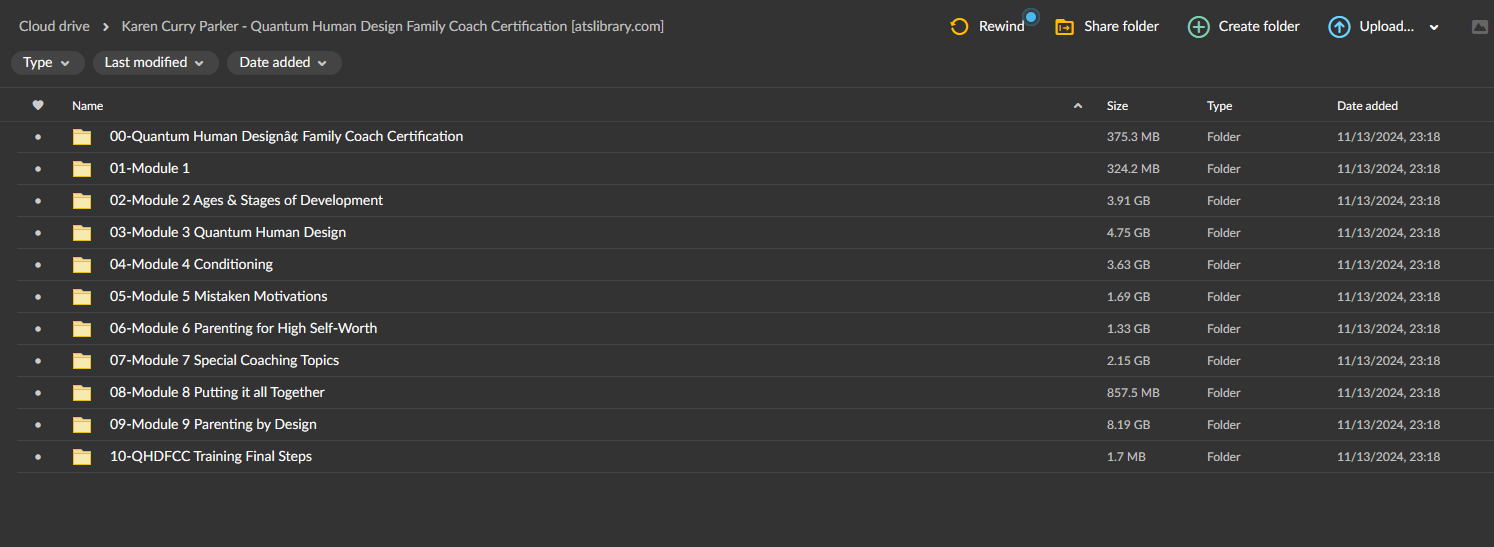
Task: Open the Upload options dropdown arrow
Action: tap(1434, 28)
